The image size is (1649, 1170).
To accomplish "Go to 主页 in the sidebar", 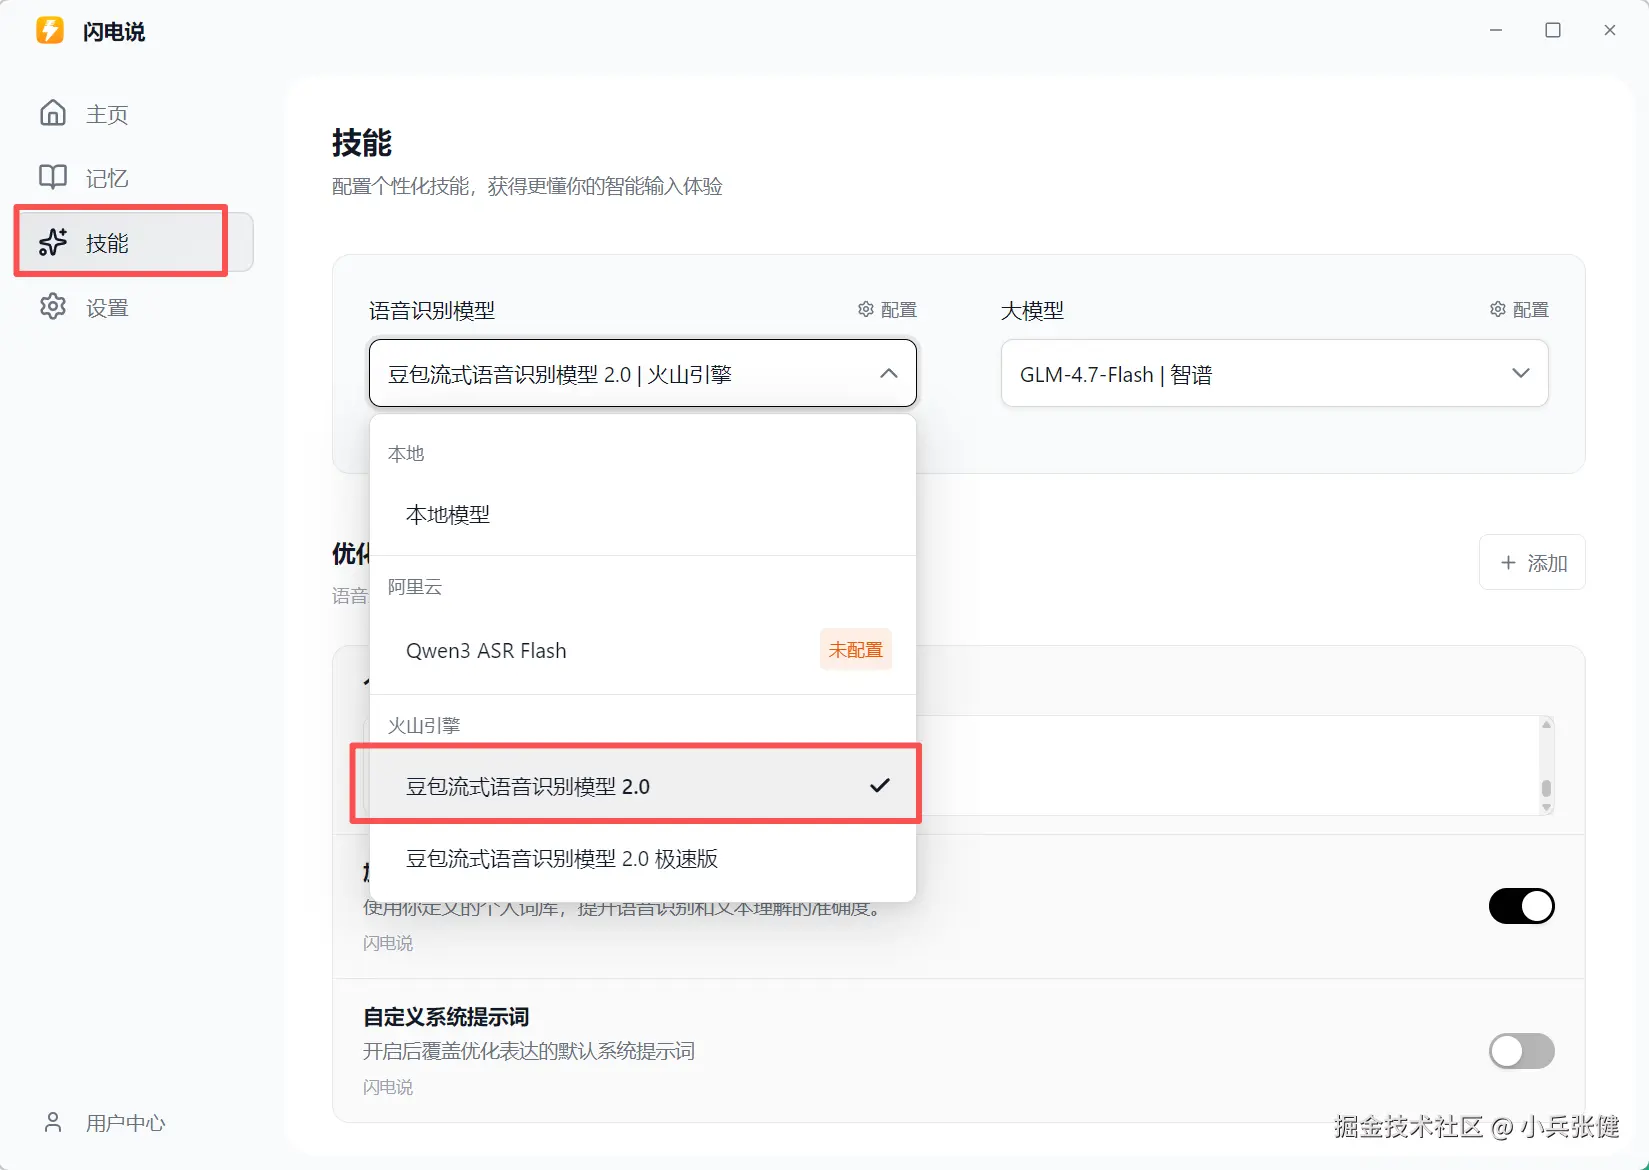I will [x=133, y=114].
